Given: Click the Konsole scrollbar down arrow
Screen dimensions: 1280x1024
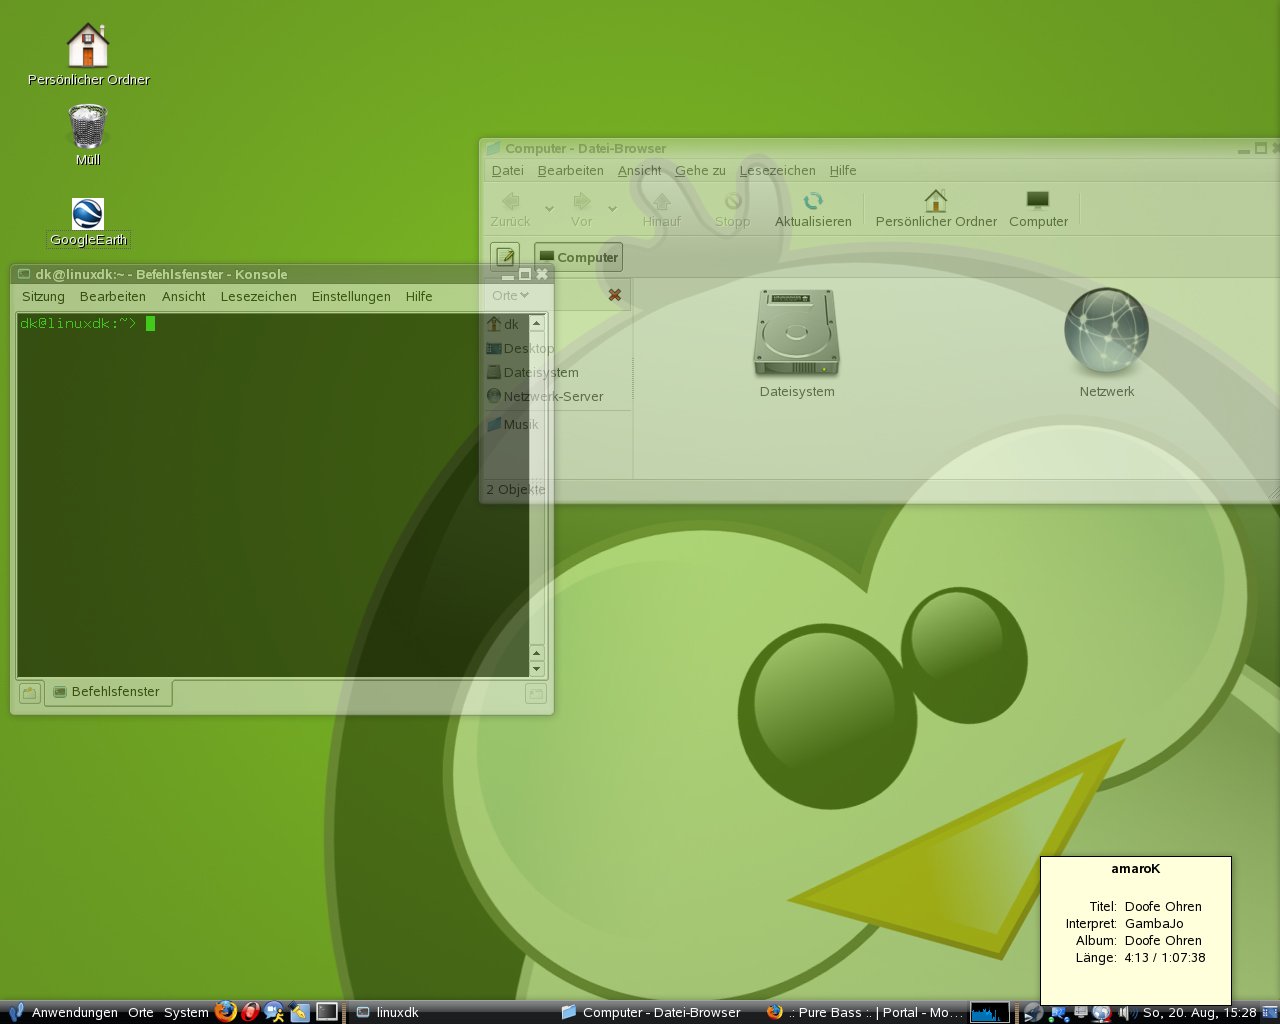Looking at the screenshot, I should click(x=537, y=669).
